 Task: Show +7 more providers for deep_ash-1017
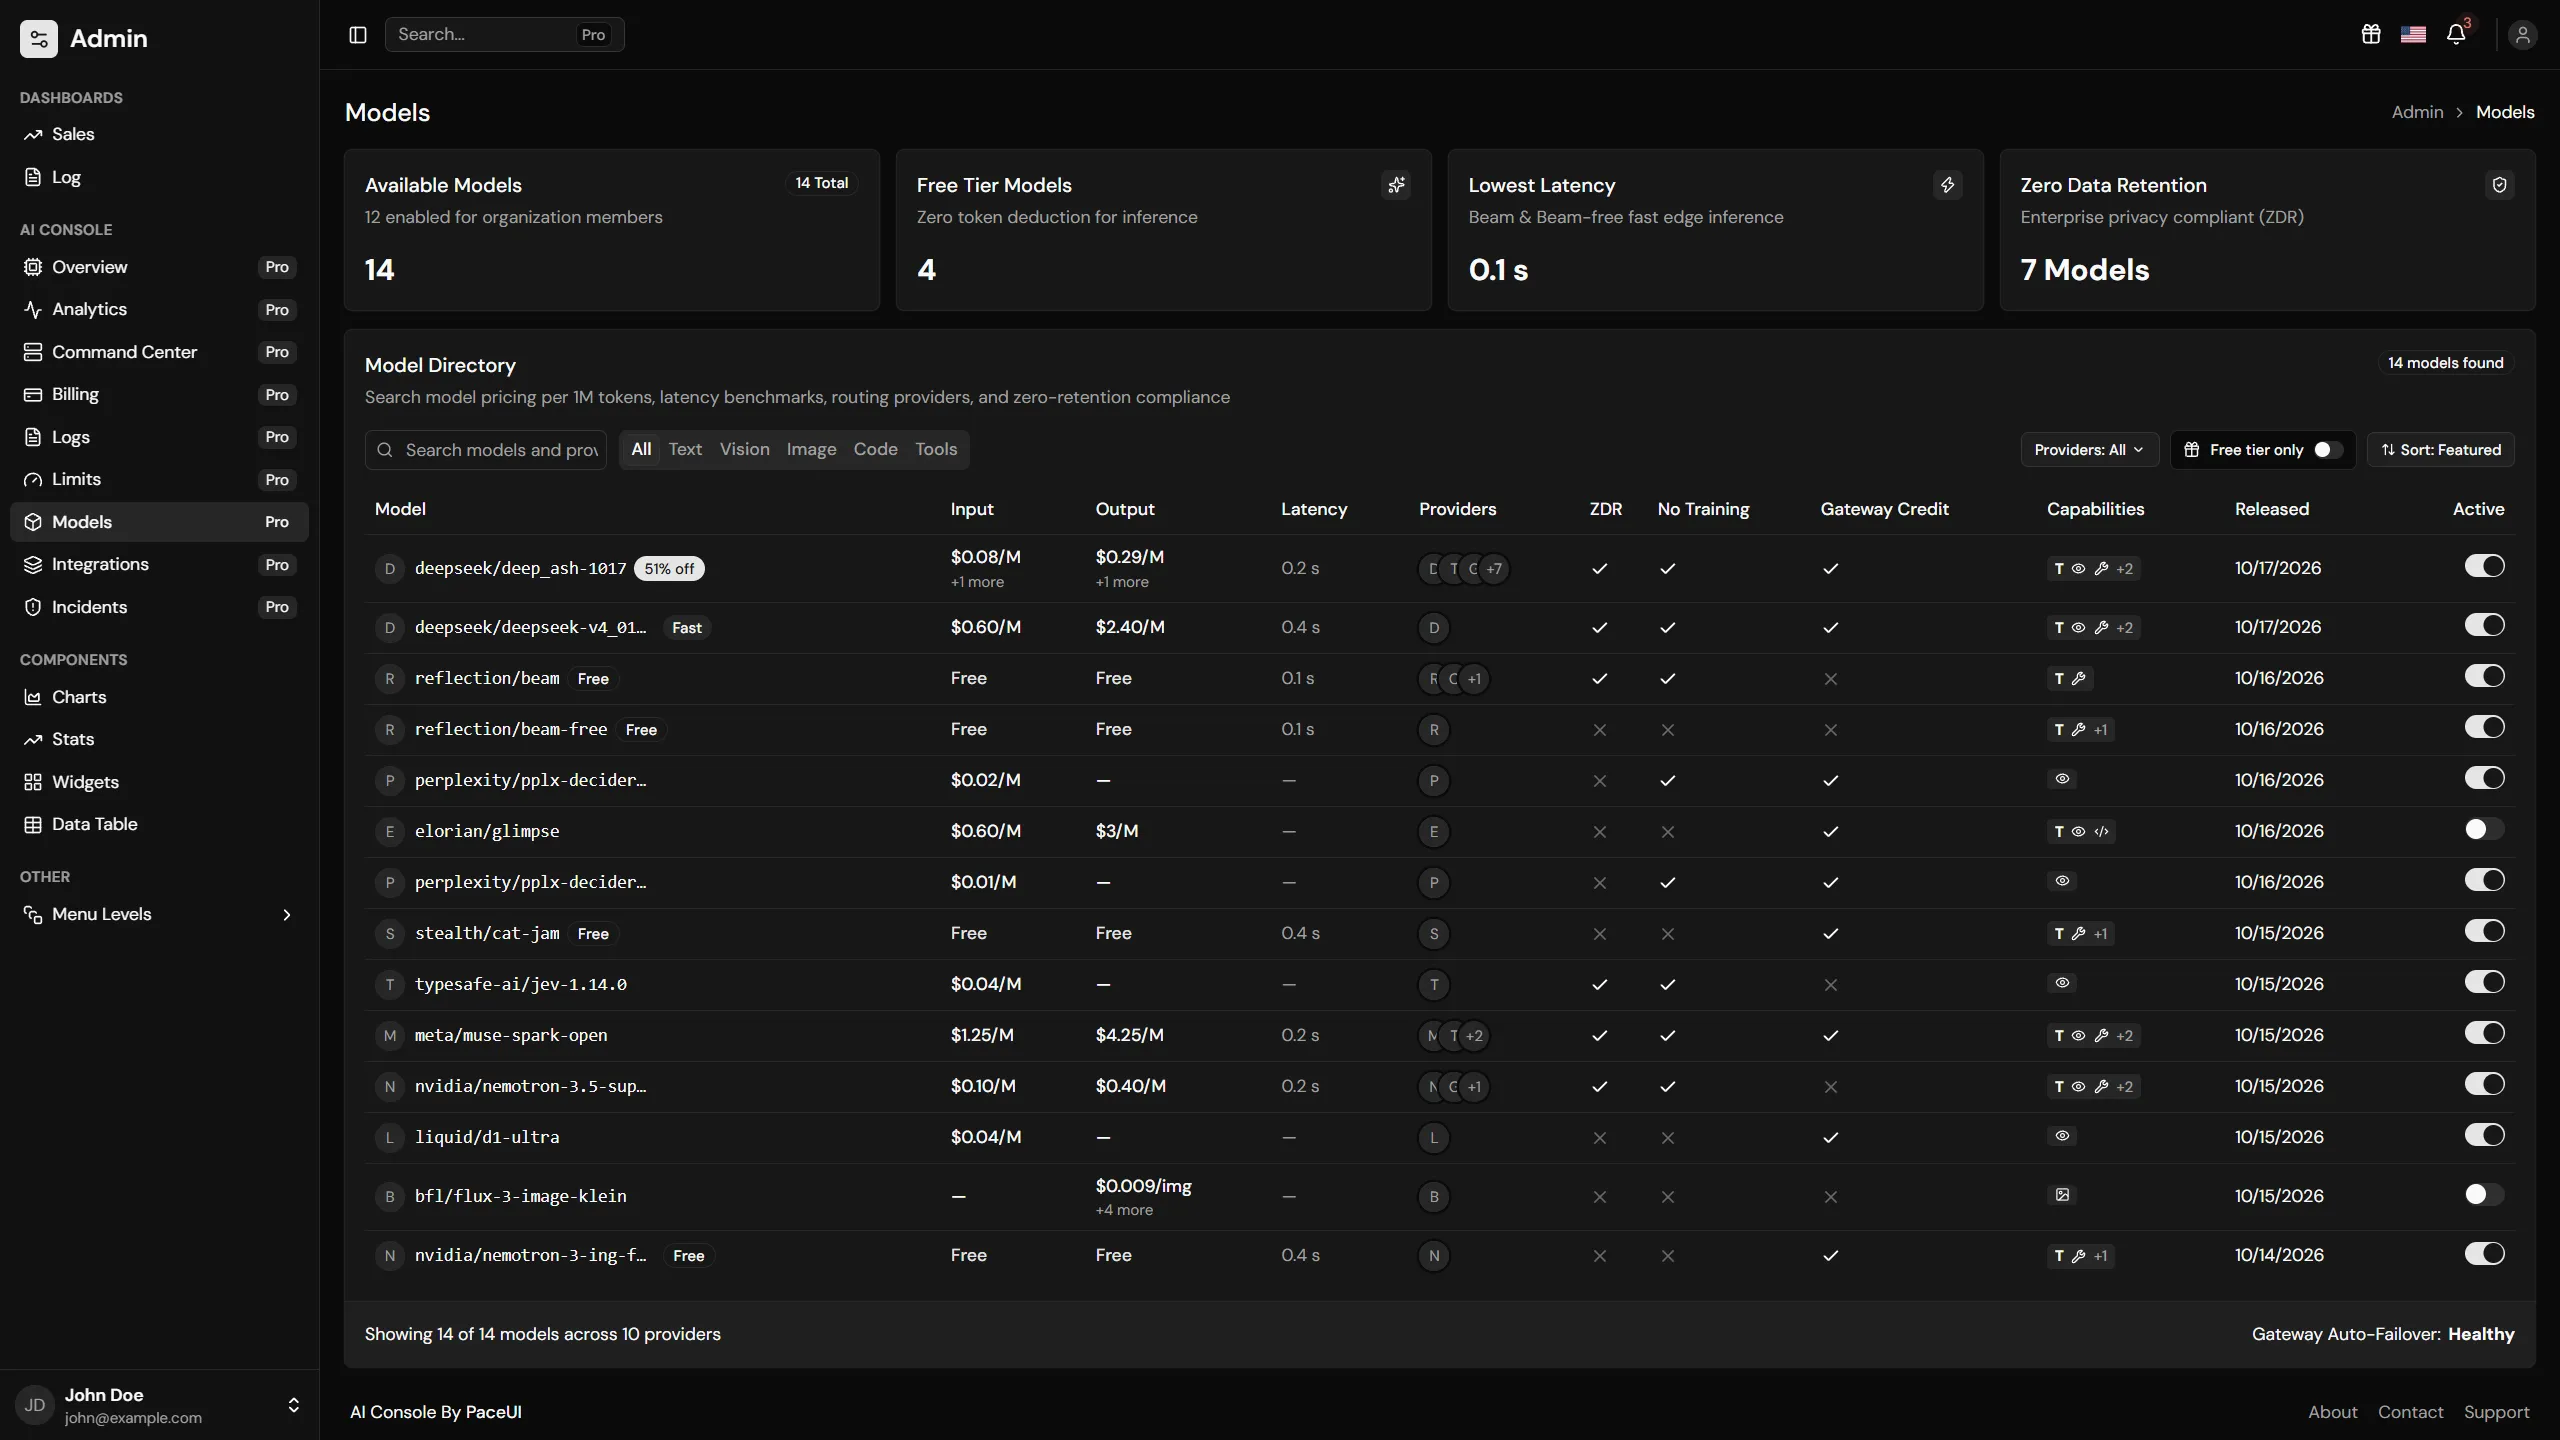[x=1493, y=569]
